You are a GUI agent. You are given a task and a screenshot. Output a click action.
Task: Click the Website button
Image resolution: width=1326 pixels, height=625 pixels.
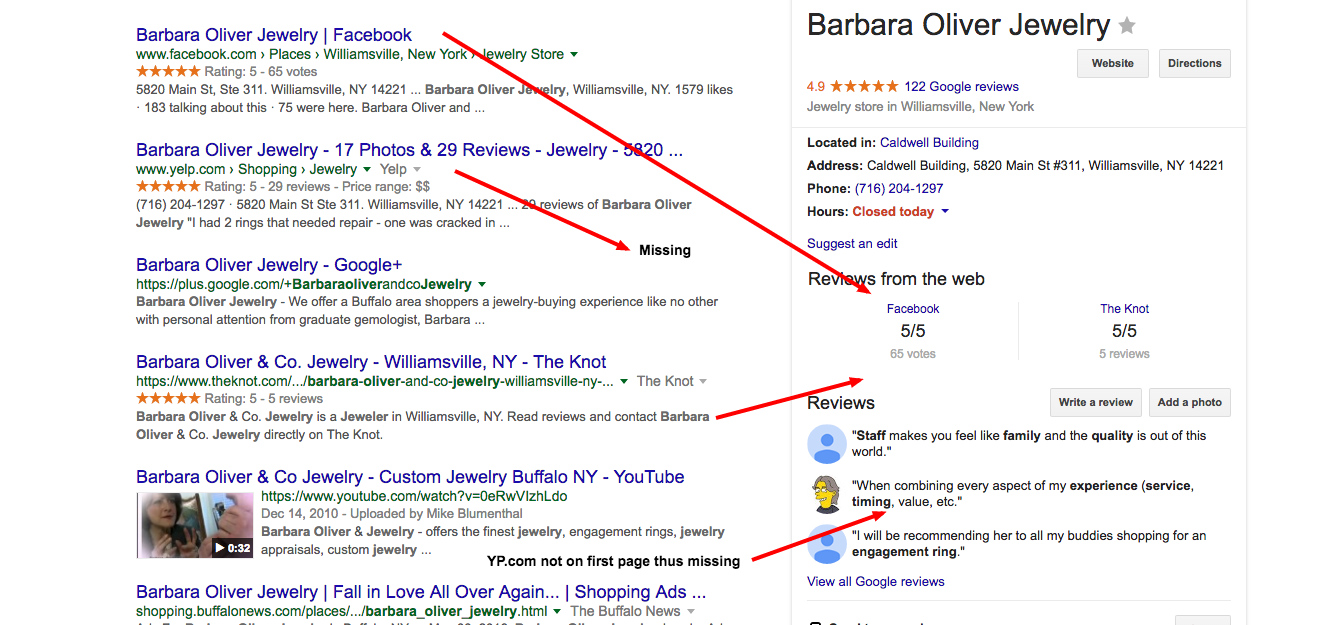click(x=1113, y=63)
